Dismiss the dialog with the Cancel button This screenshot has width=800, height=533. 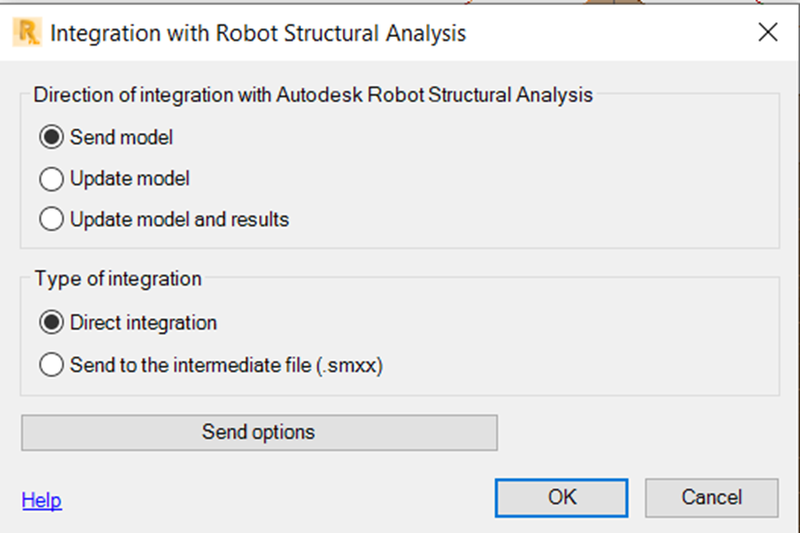[712, 498]
